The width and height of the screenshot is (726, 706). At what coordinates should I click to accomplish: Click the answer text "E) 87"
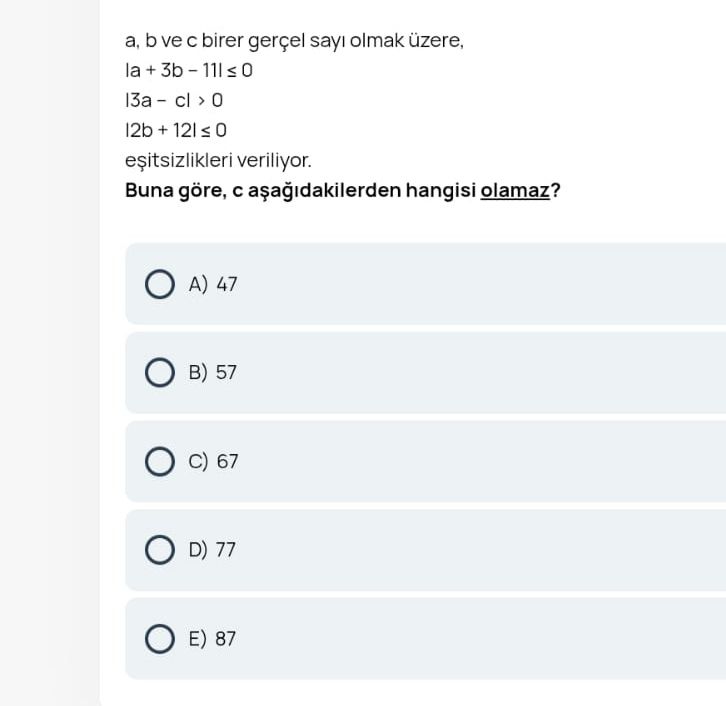pos(213,639)
